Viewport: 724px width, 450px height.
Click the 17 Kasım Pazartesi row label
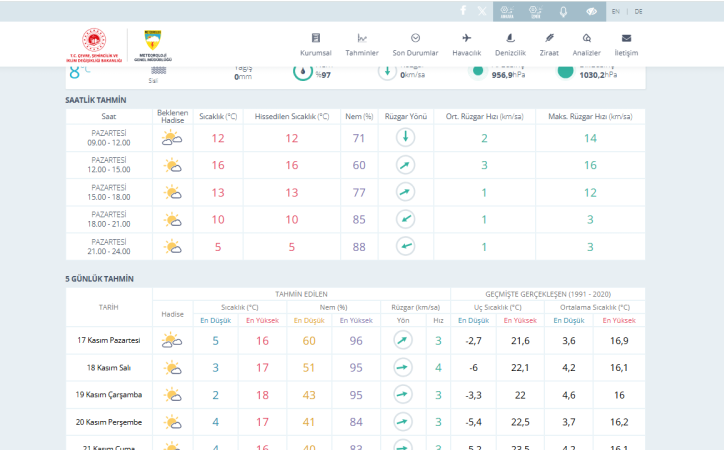click(109, 341)
